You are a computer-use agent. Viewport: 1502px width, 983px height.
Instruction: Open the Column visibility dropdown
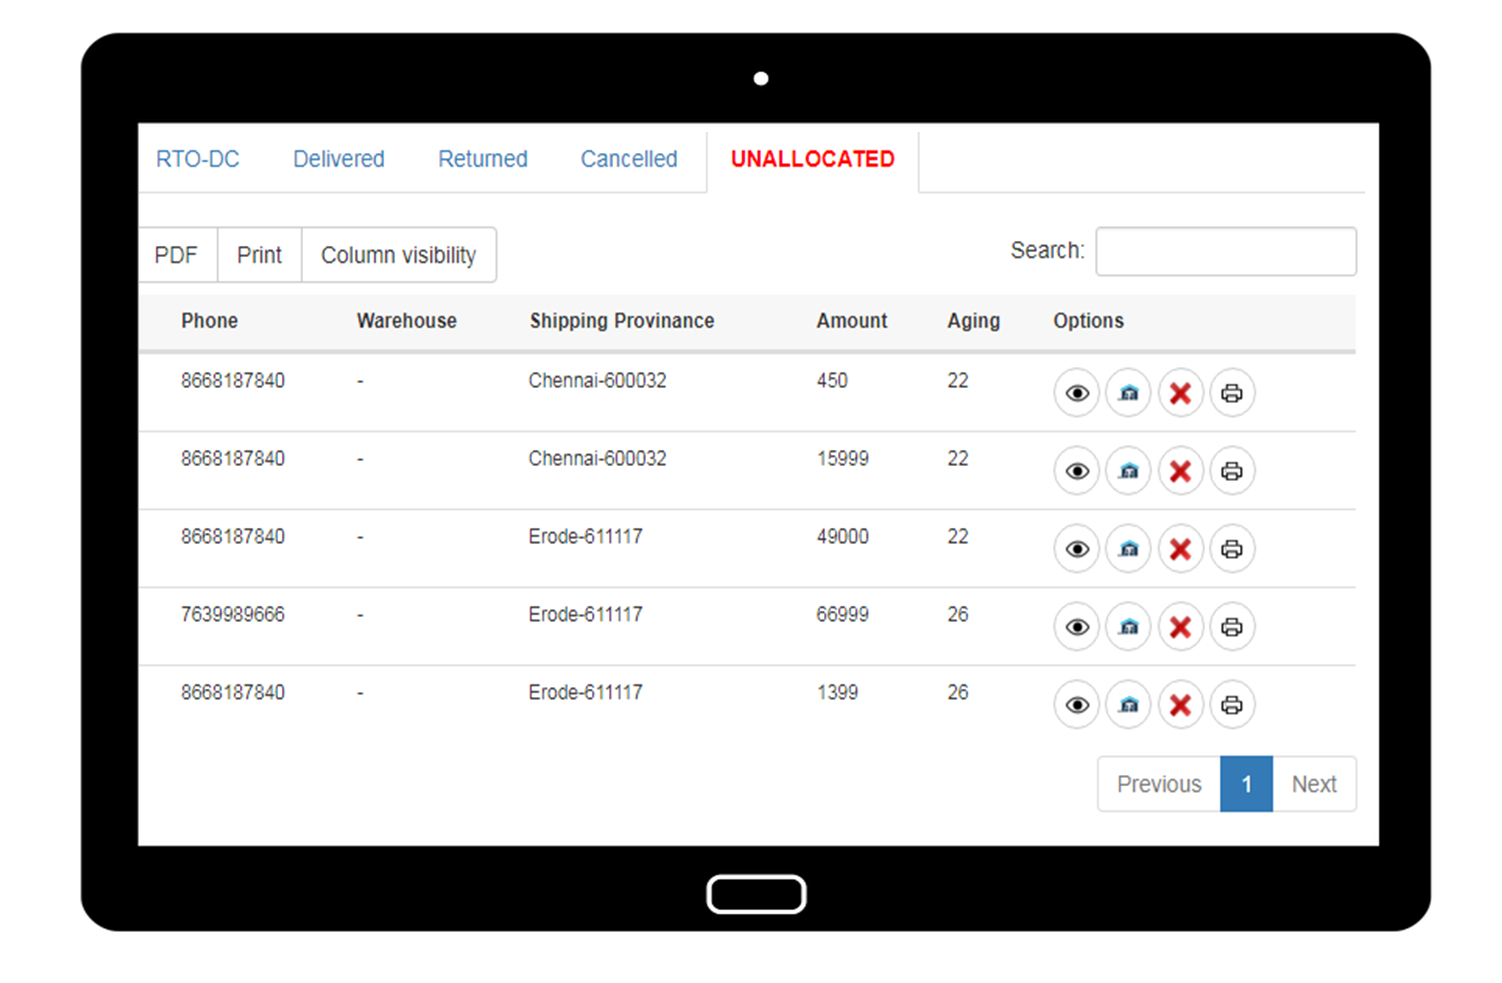pyautogui.click(x=398, y=255)
